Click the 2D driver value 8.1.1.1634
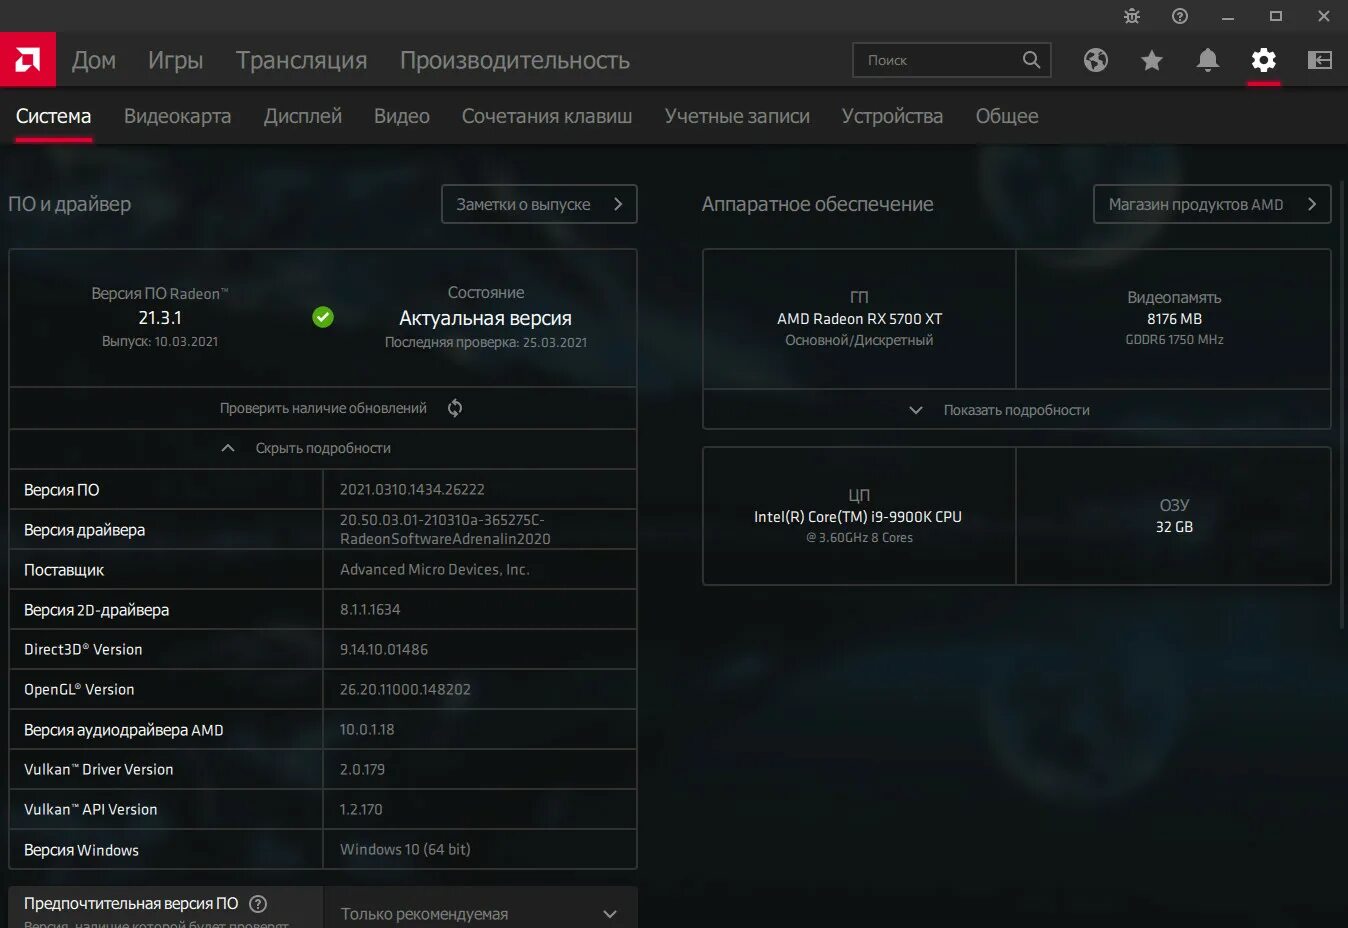The height and width of the screenshot is (928, 1348). 370,609
